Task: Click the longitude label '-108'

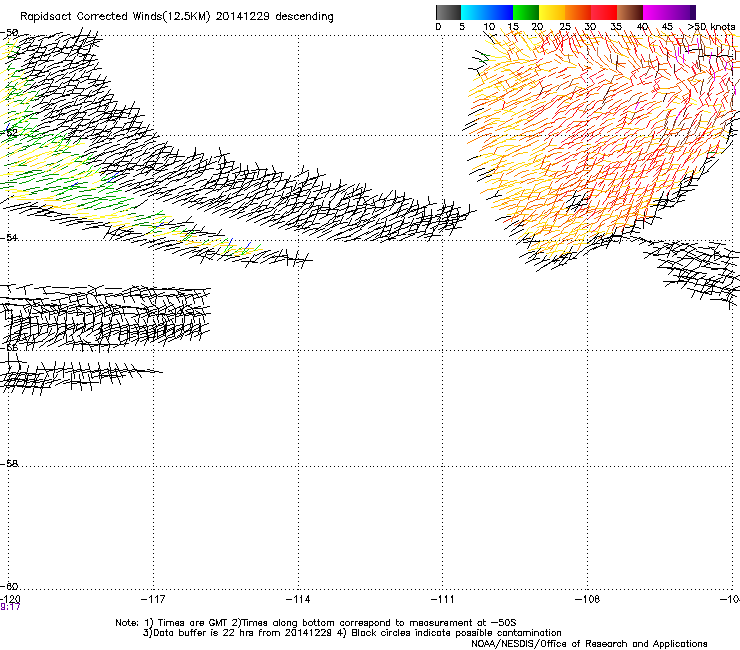Action: point(588,599)
